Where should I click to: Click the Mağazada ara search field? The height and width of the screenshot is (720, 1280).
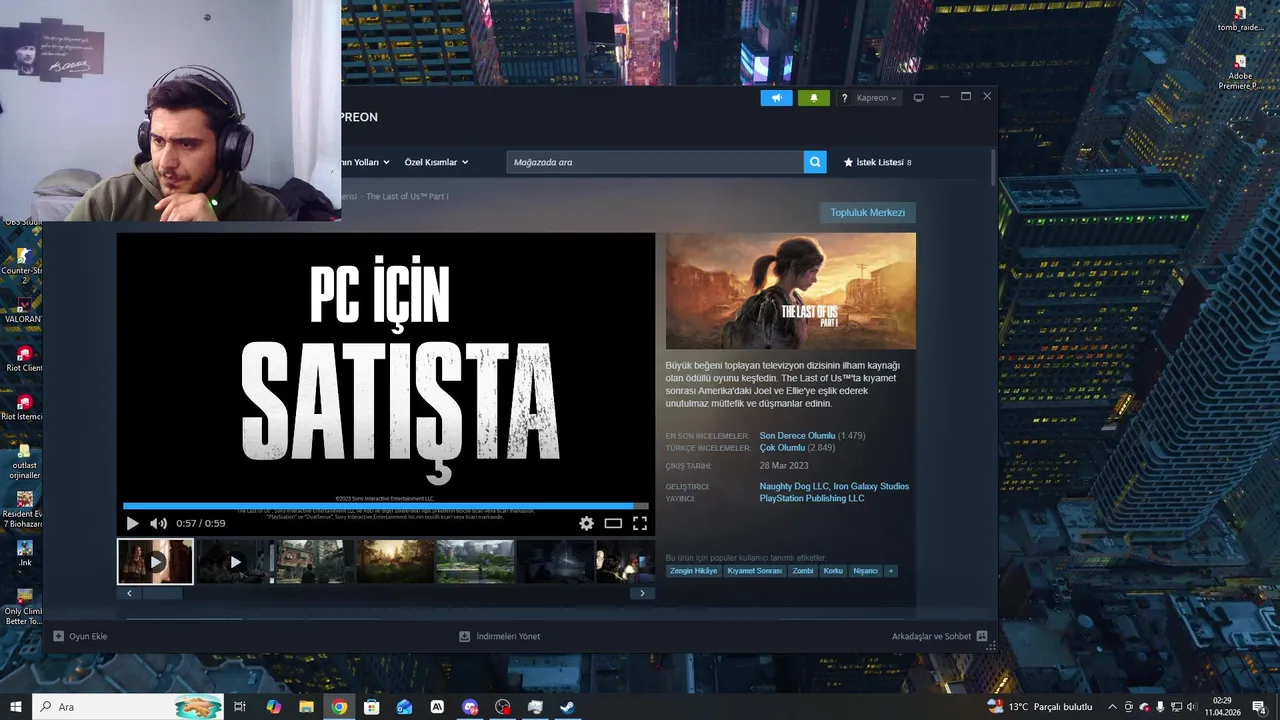click(655, 162)
